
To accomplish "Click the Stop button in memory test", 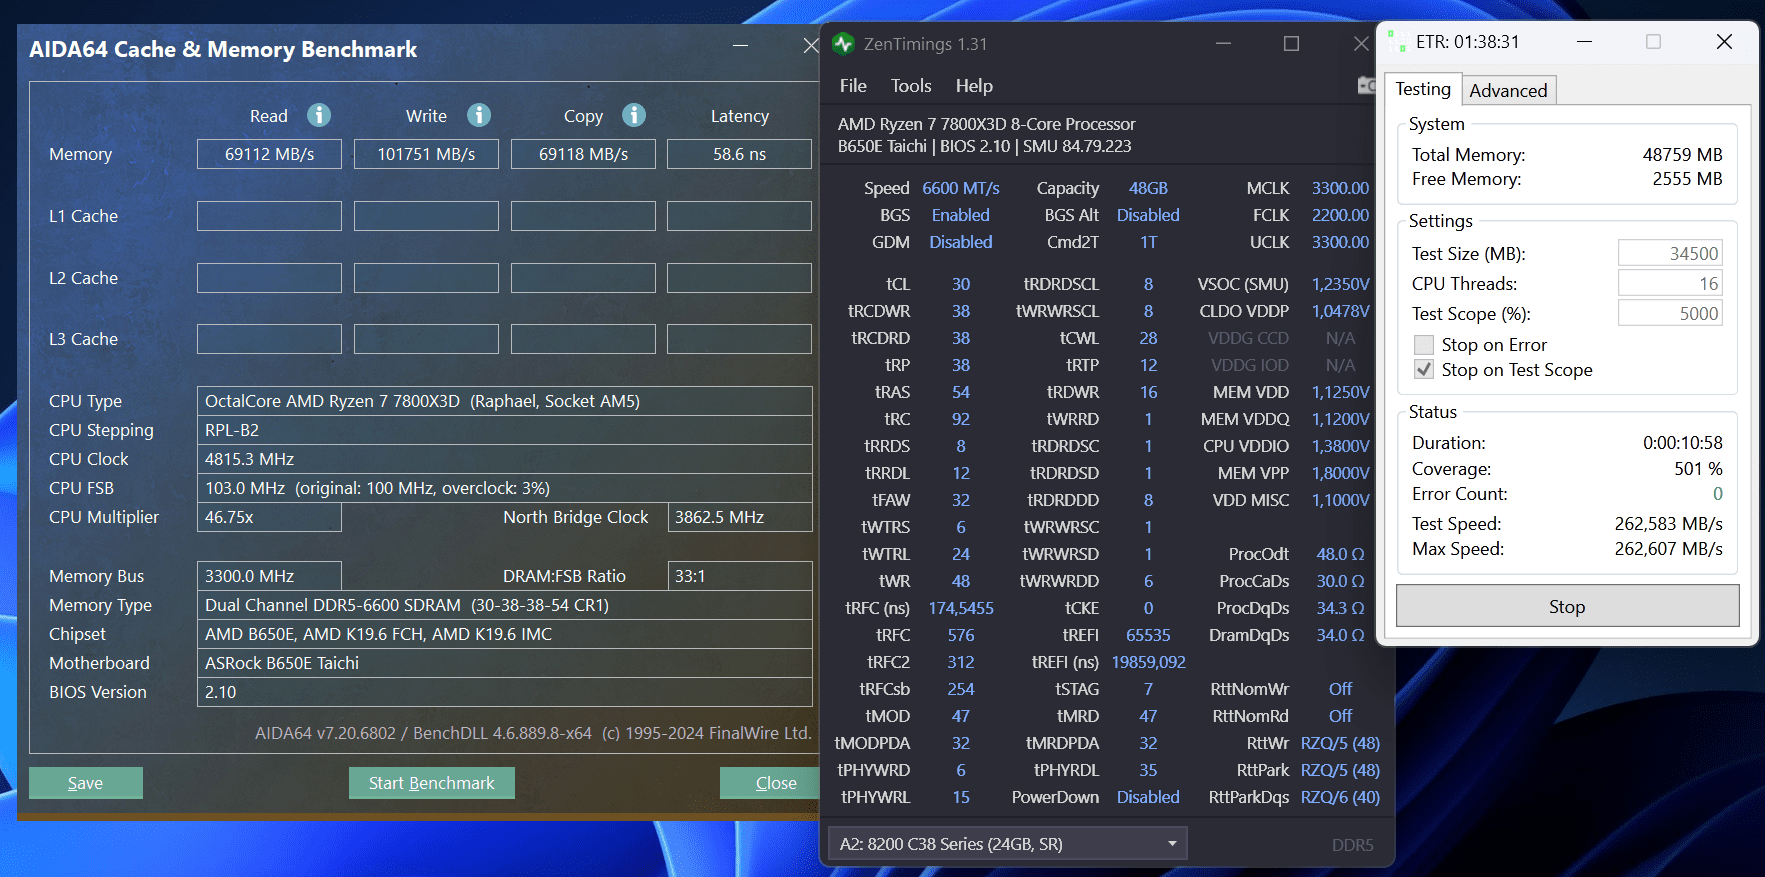I will pos(1567,607).
